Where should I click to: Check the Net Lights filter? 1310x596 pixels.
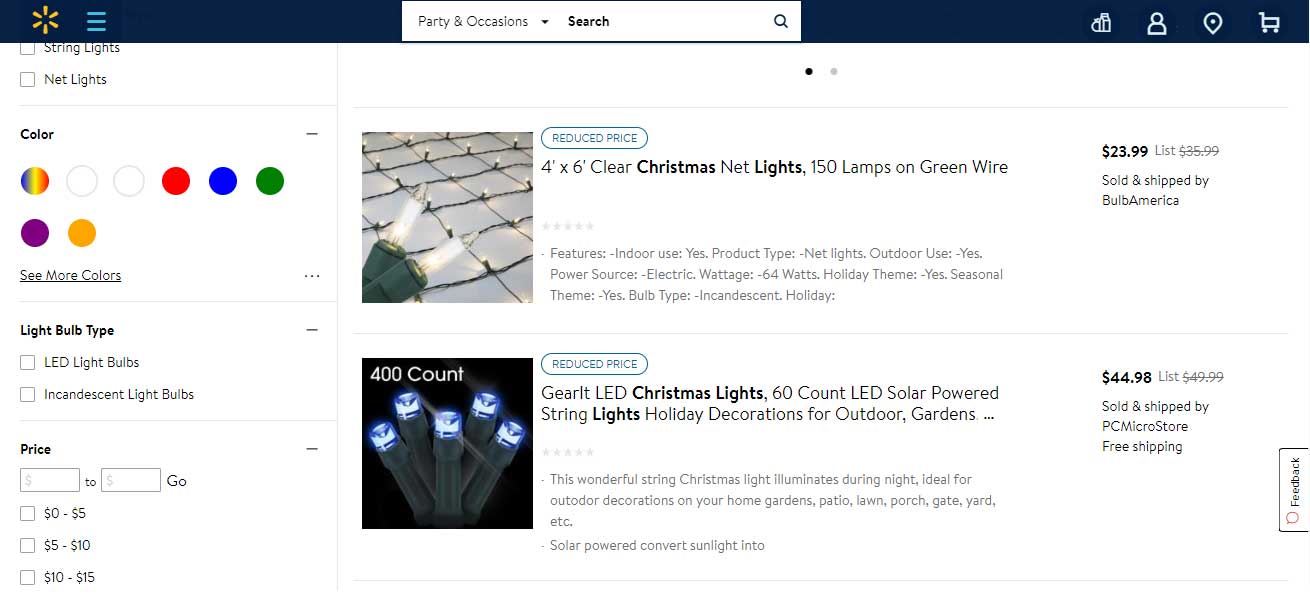pos(28,79)
